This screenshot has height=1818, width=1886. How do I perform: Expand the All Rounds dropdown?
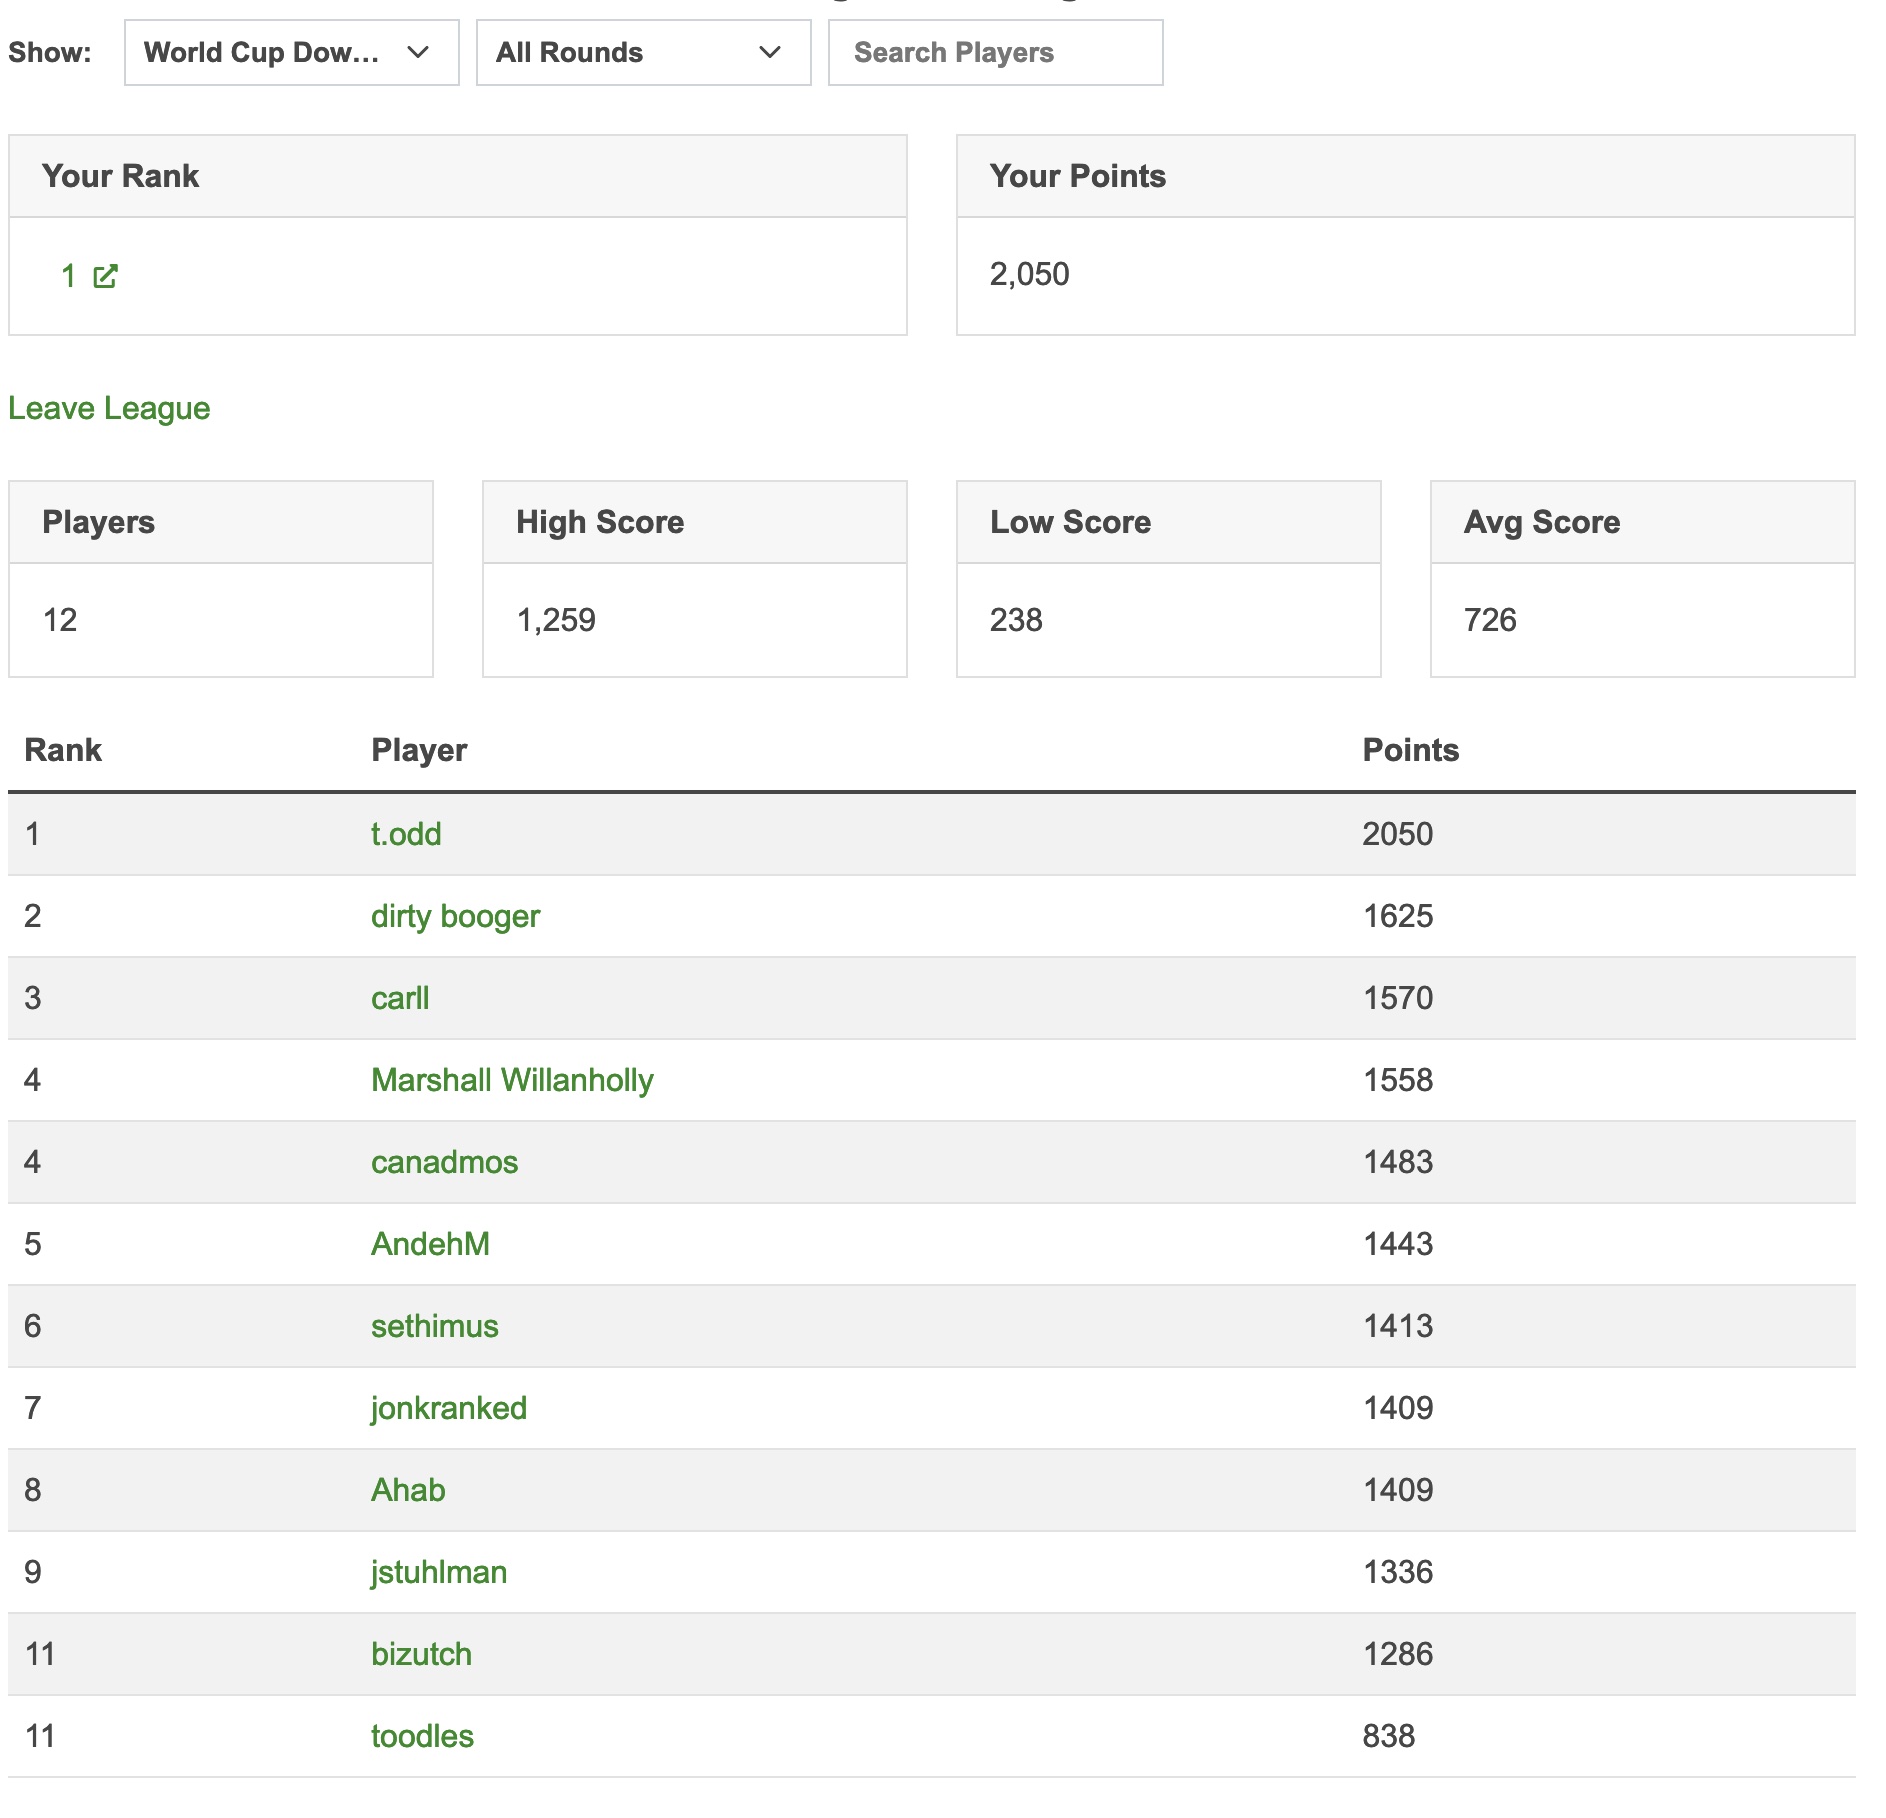pyautogui.click(x=644, y=53)
